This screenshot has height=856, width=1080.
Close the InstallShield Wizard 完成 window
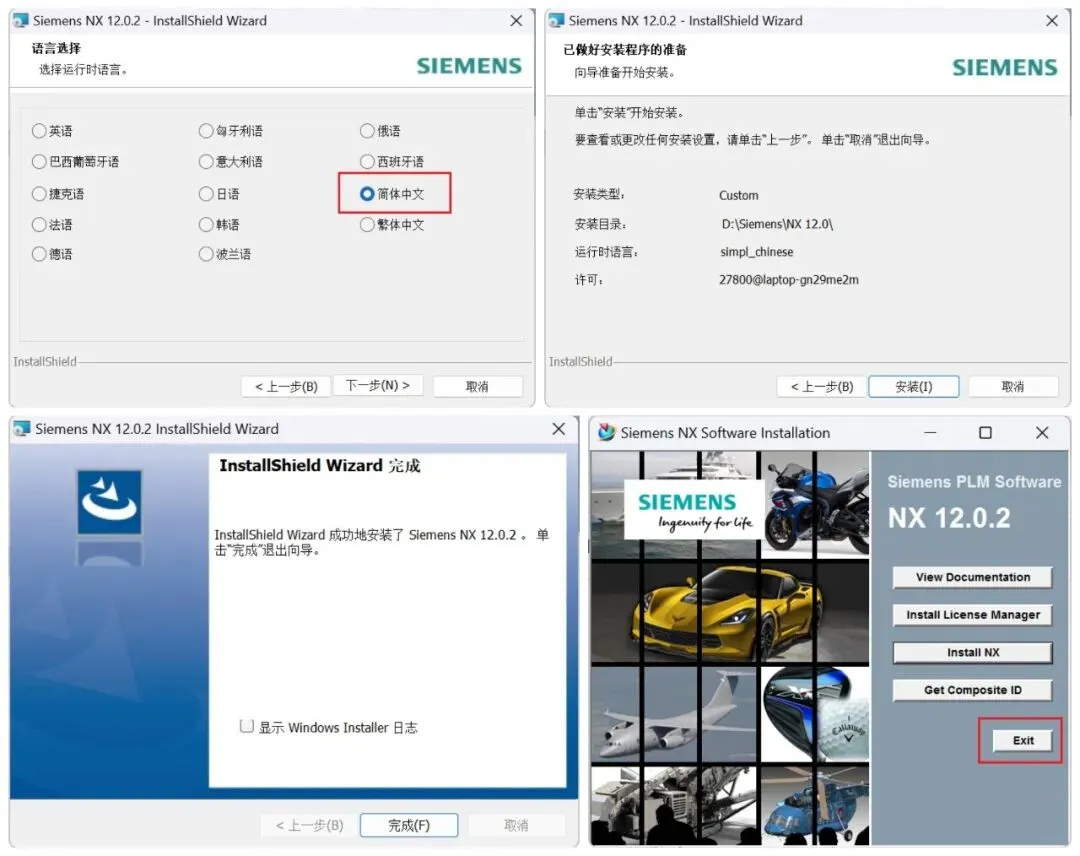tap(559, 429)
